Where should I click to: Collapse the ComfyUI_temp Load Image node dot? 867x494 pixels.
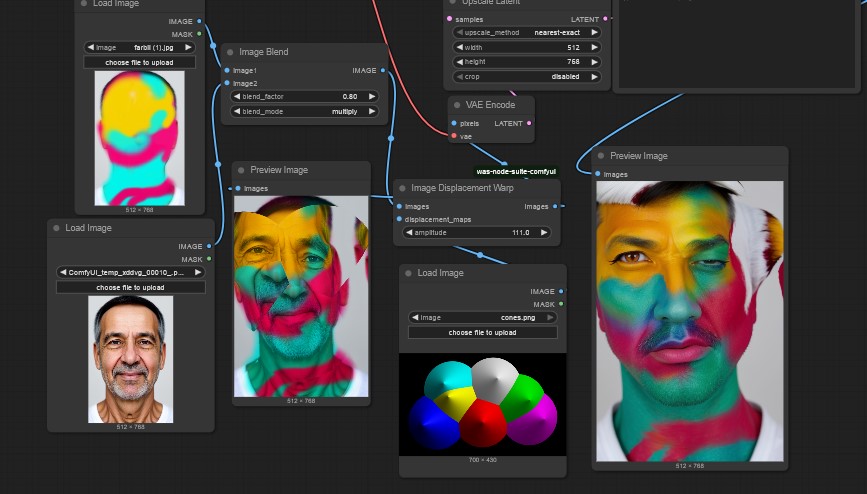point(56,228)
